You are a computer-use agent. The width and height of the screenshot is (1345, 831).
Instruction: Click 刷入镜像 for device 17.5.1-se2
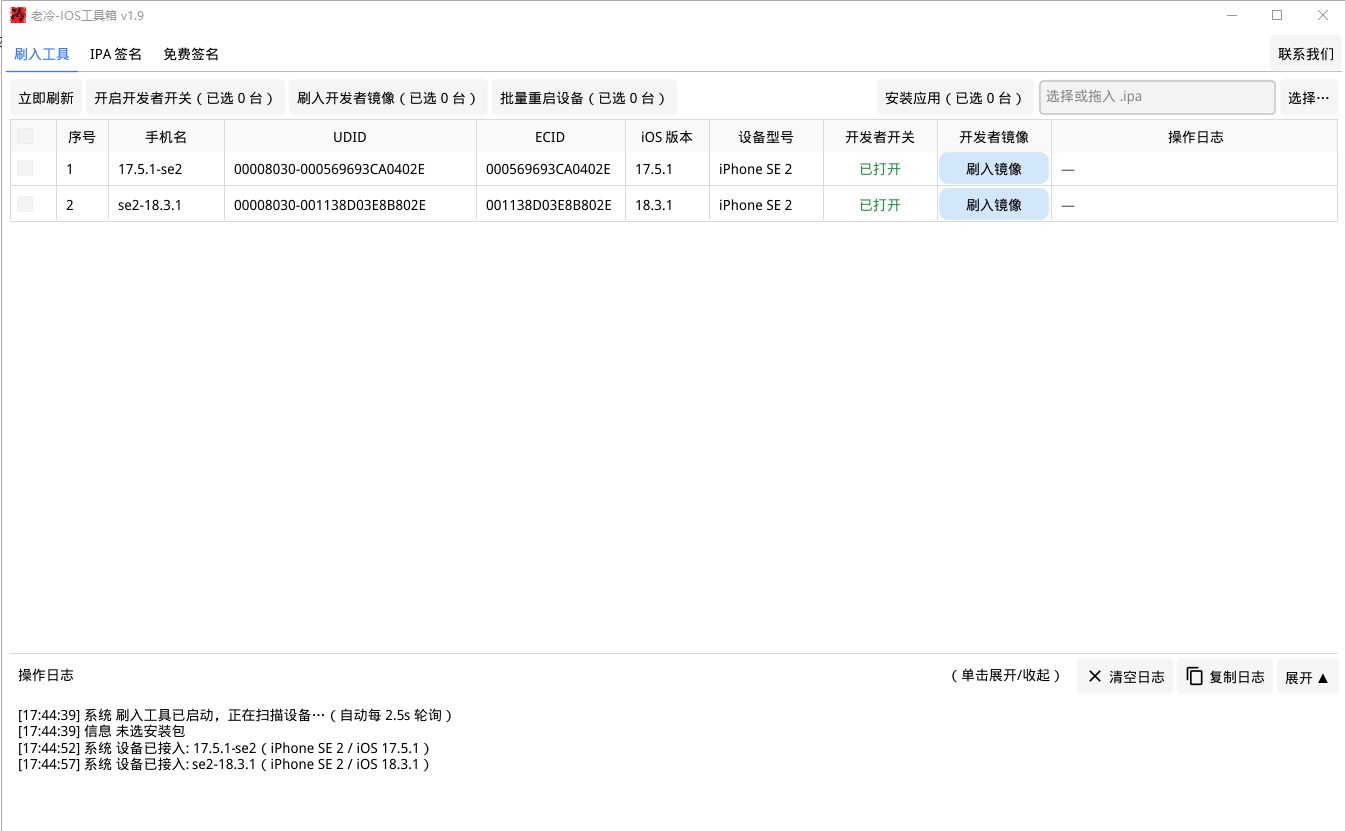pyautogui.click(x=994, y=169)
